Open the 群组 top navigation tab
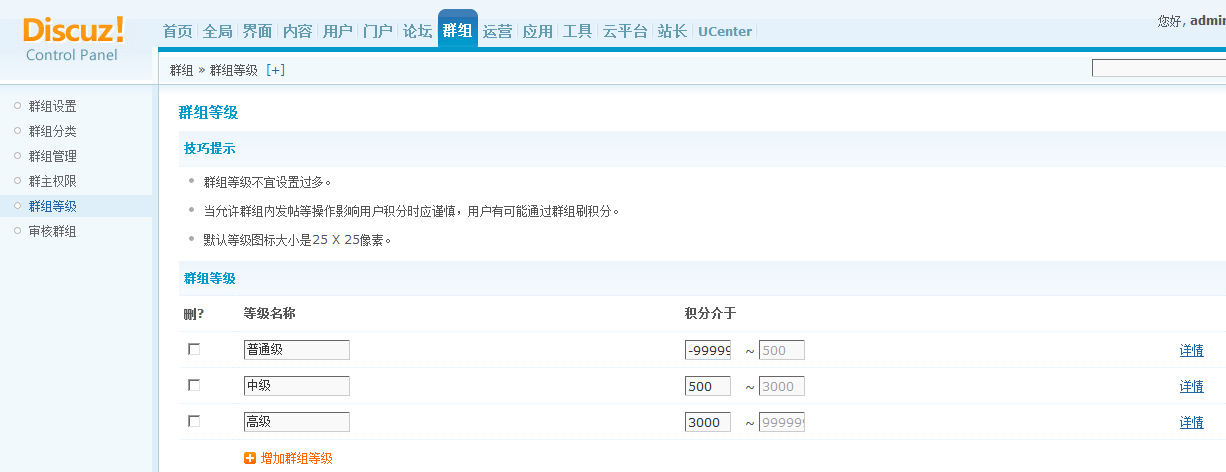Screen dimensions: 1226x472 [457, 31]
